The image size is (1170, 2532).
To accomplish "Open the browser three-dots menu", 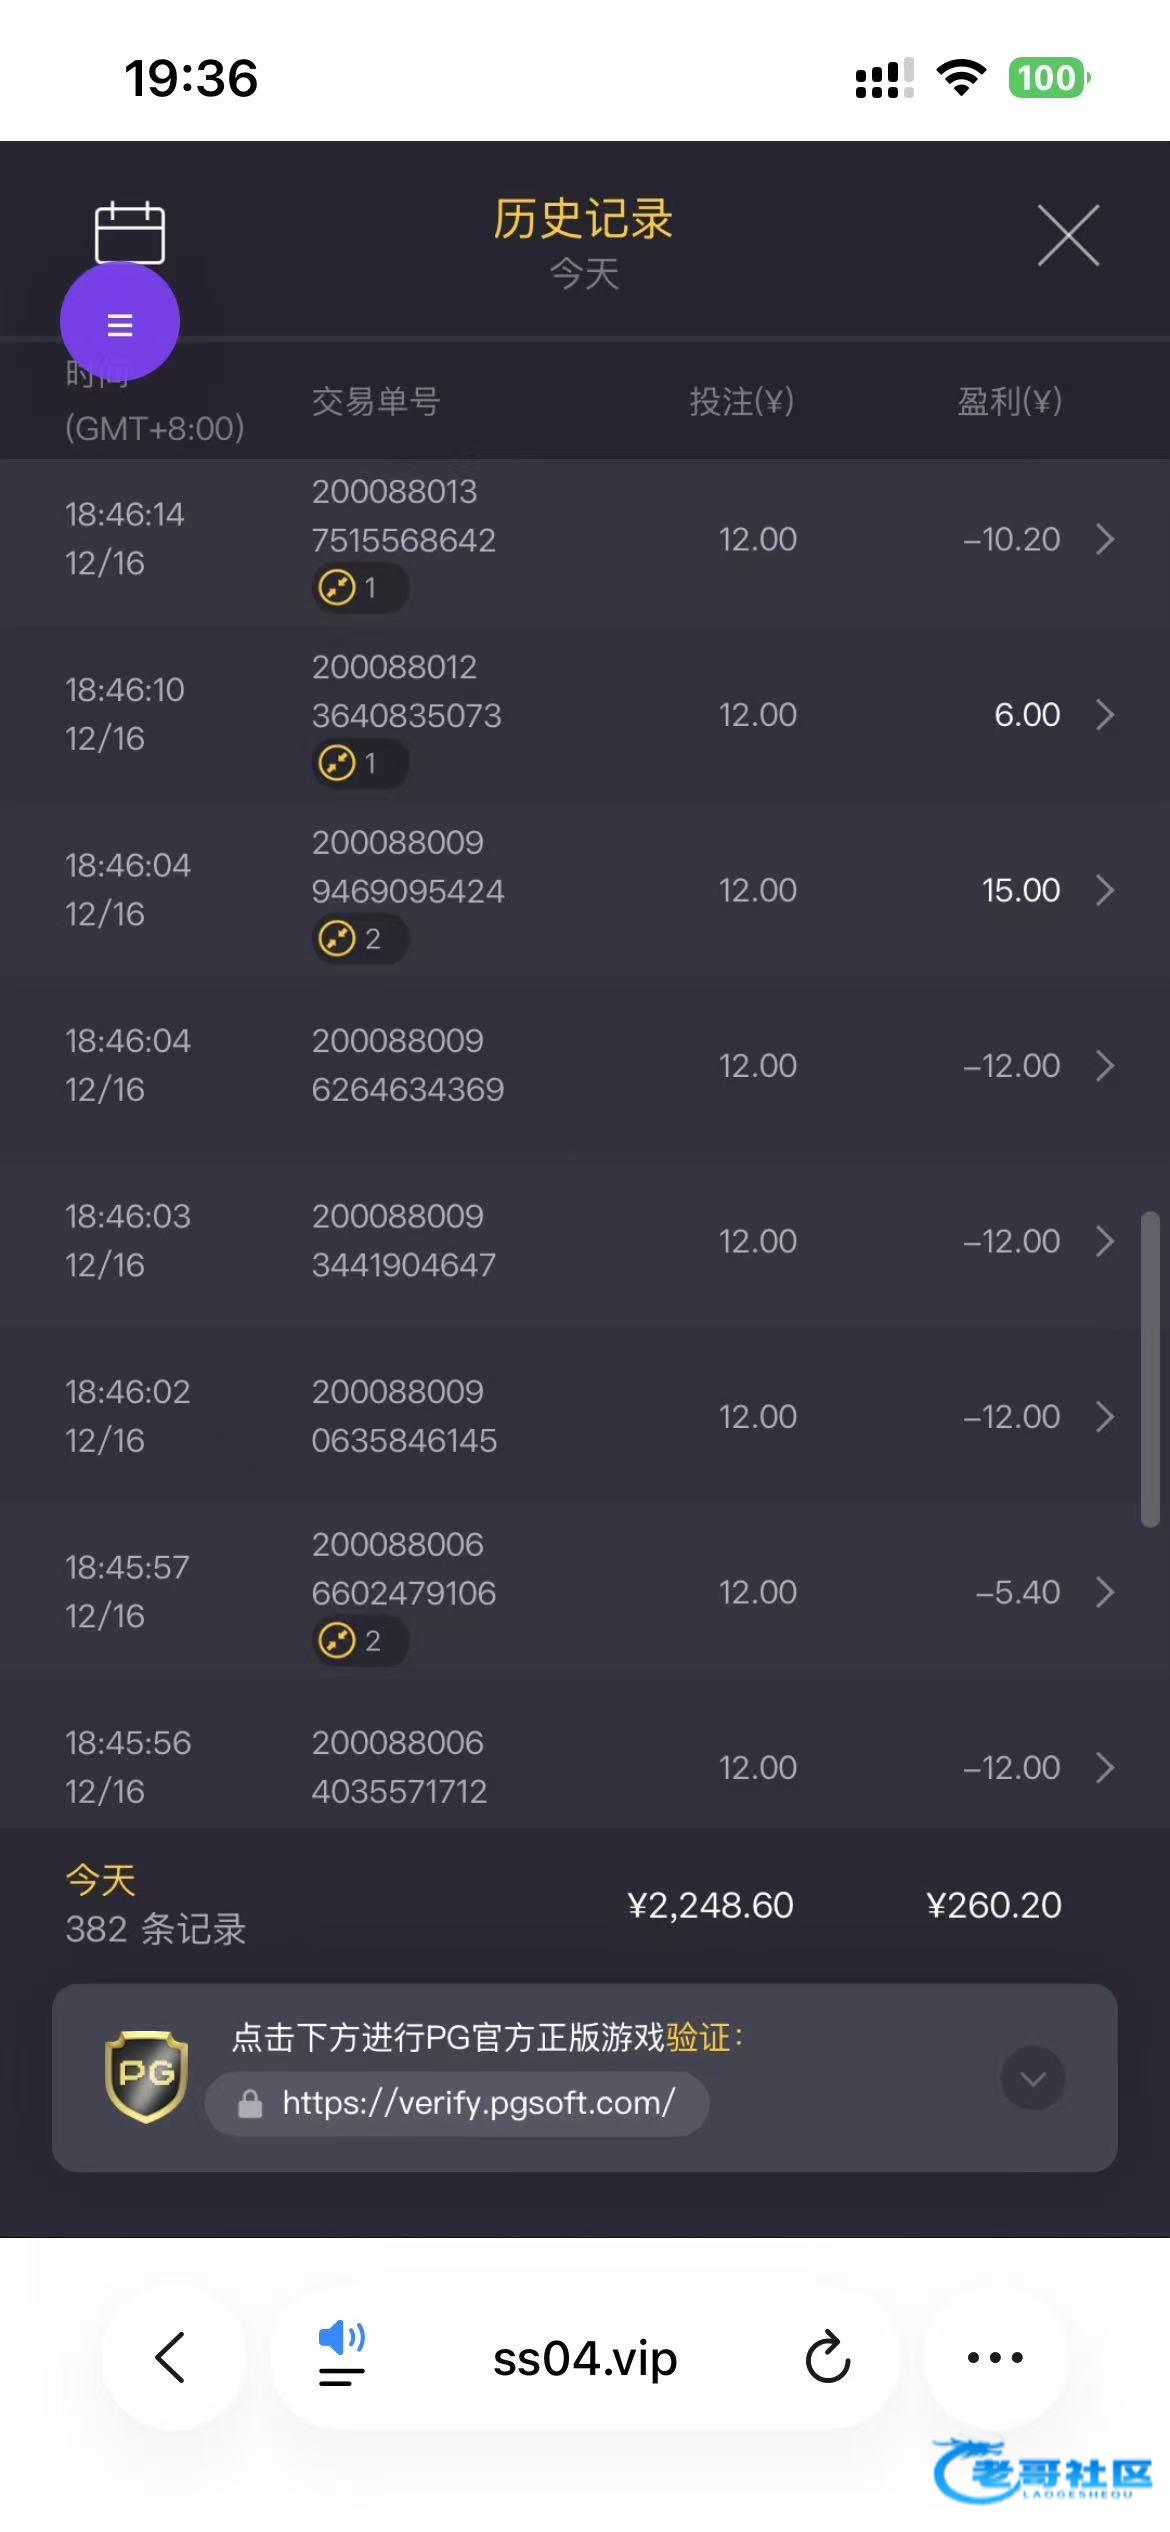I will (x=995, y=2358).
